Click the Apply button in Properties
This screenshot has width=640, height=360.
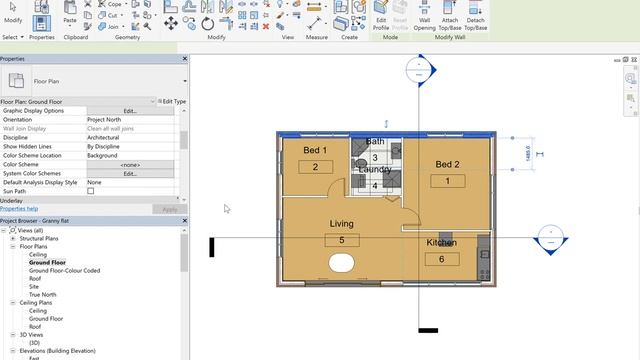coord(170,209)
